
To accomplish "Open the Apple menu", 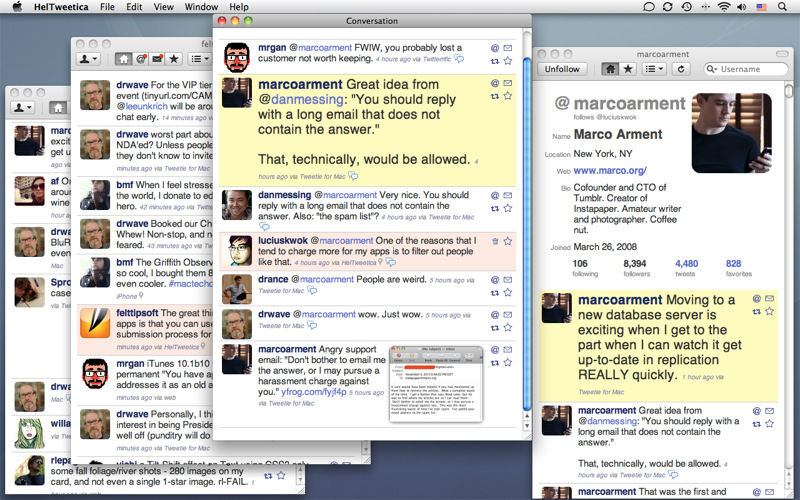I will point(17,7).
